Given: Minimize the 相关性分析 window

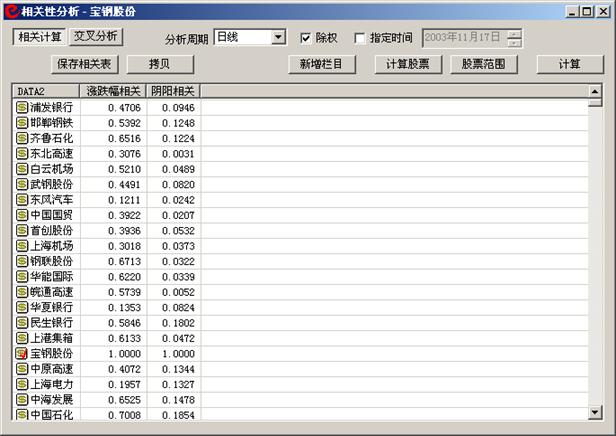Looking at the screenshot, I should pos(572,11).
